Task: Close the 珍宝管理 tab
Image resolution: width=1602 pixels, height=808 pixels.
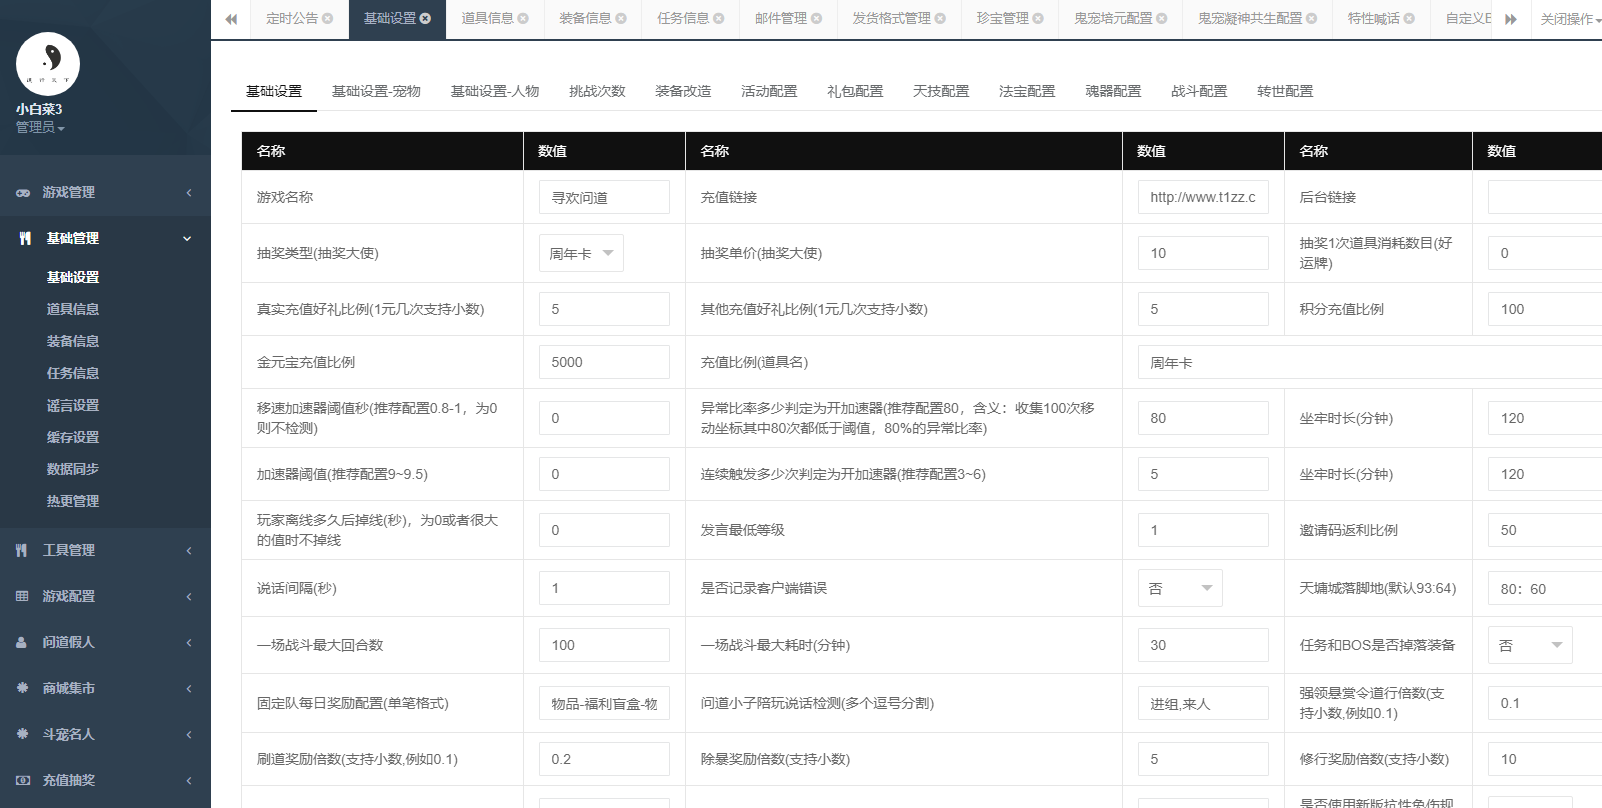Action: click(1038, 19)
